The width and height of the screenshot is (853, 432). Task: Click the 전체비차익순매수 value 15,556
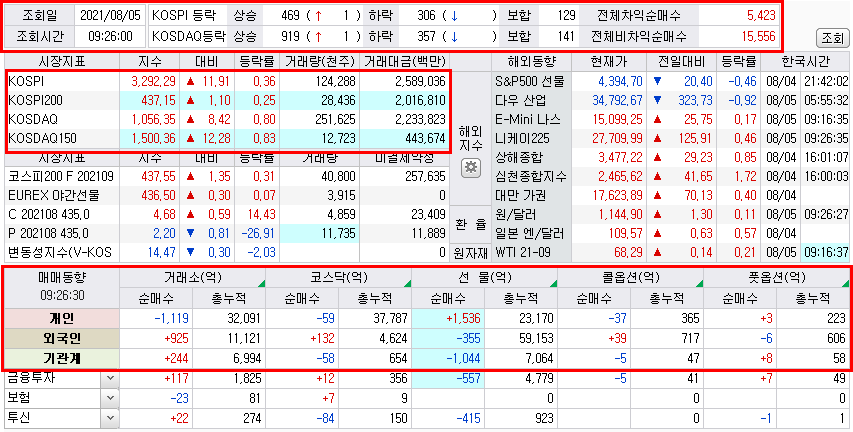758,36
